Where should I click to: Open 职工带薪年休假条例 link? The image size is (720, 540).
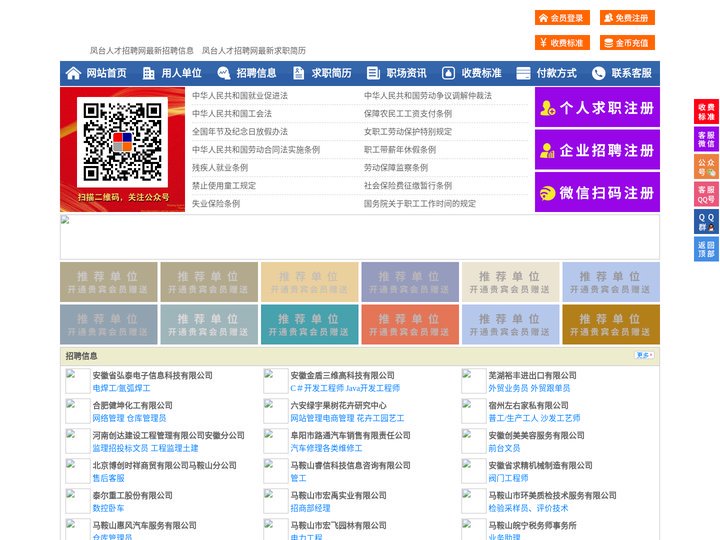coord(400,149)
